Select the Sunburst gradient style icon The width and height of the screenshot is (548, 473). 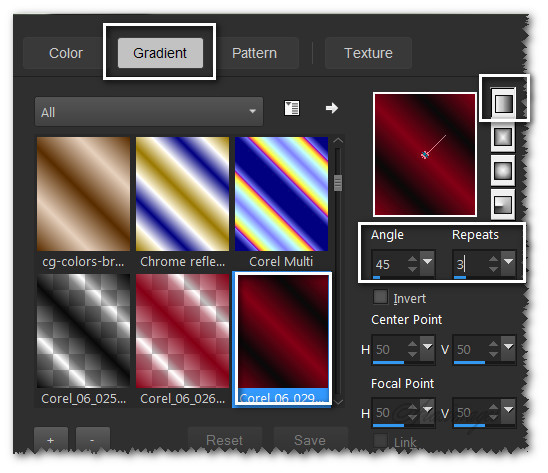503,171
